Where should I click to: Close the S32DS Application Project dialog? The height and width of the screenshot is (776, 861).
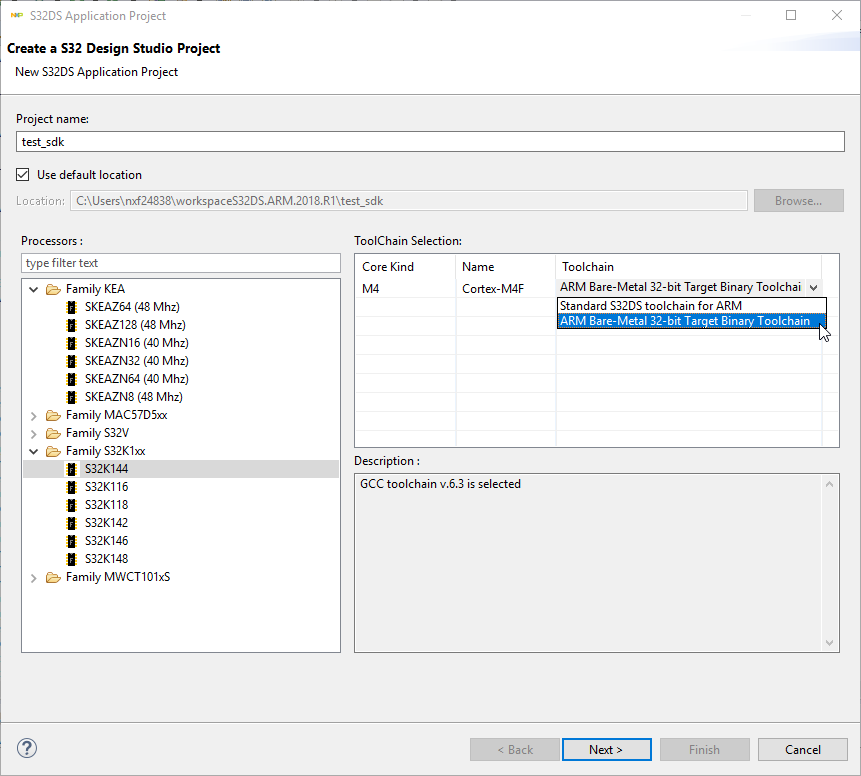click(836, 15)
